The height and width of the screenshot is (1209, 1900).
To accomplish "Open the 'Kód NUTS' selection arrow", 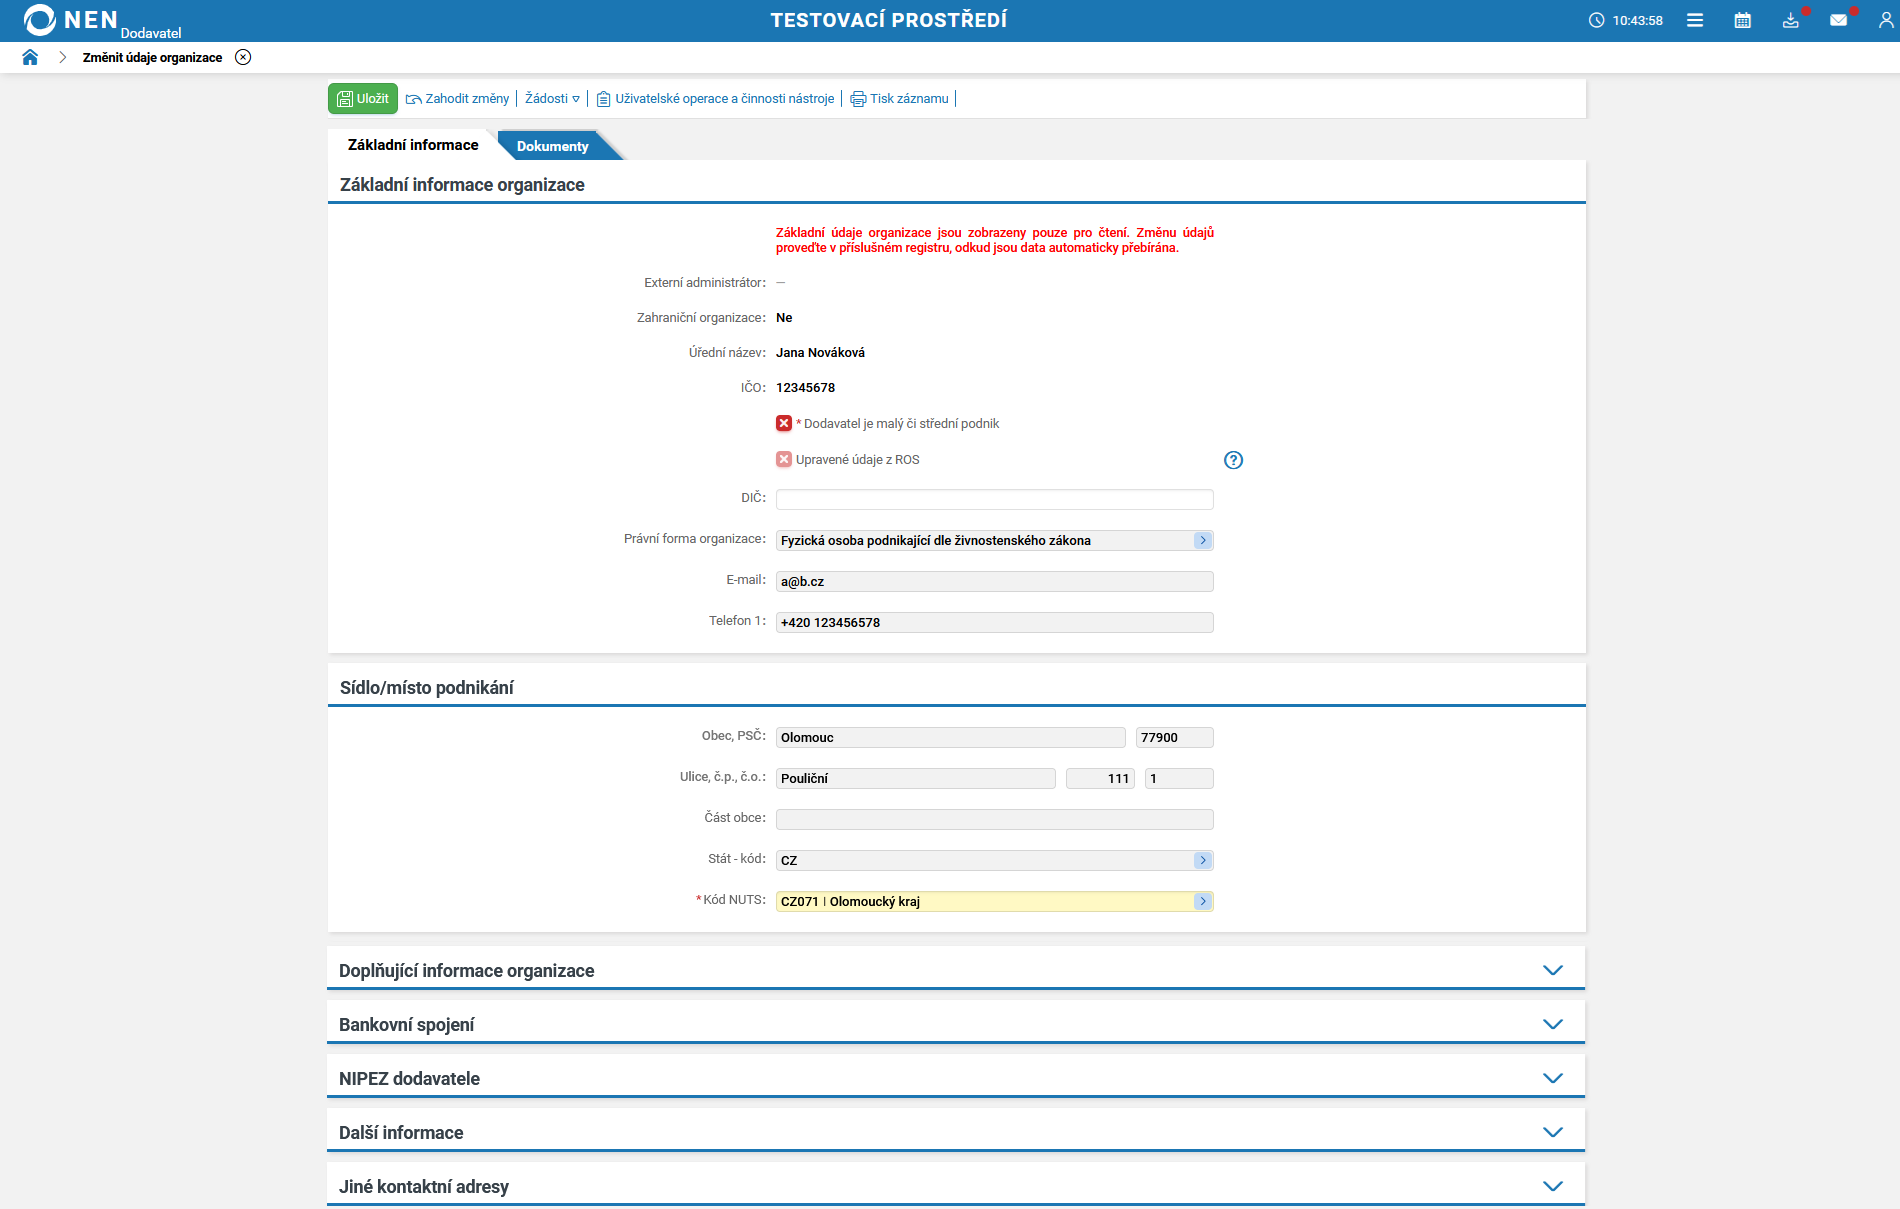I will tap(1203, 902).
